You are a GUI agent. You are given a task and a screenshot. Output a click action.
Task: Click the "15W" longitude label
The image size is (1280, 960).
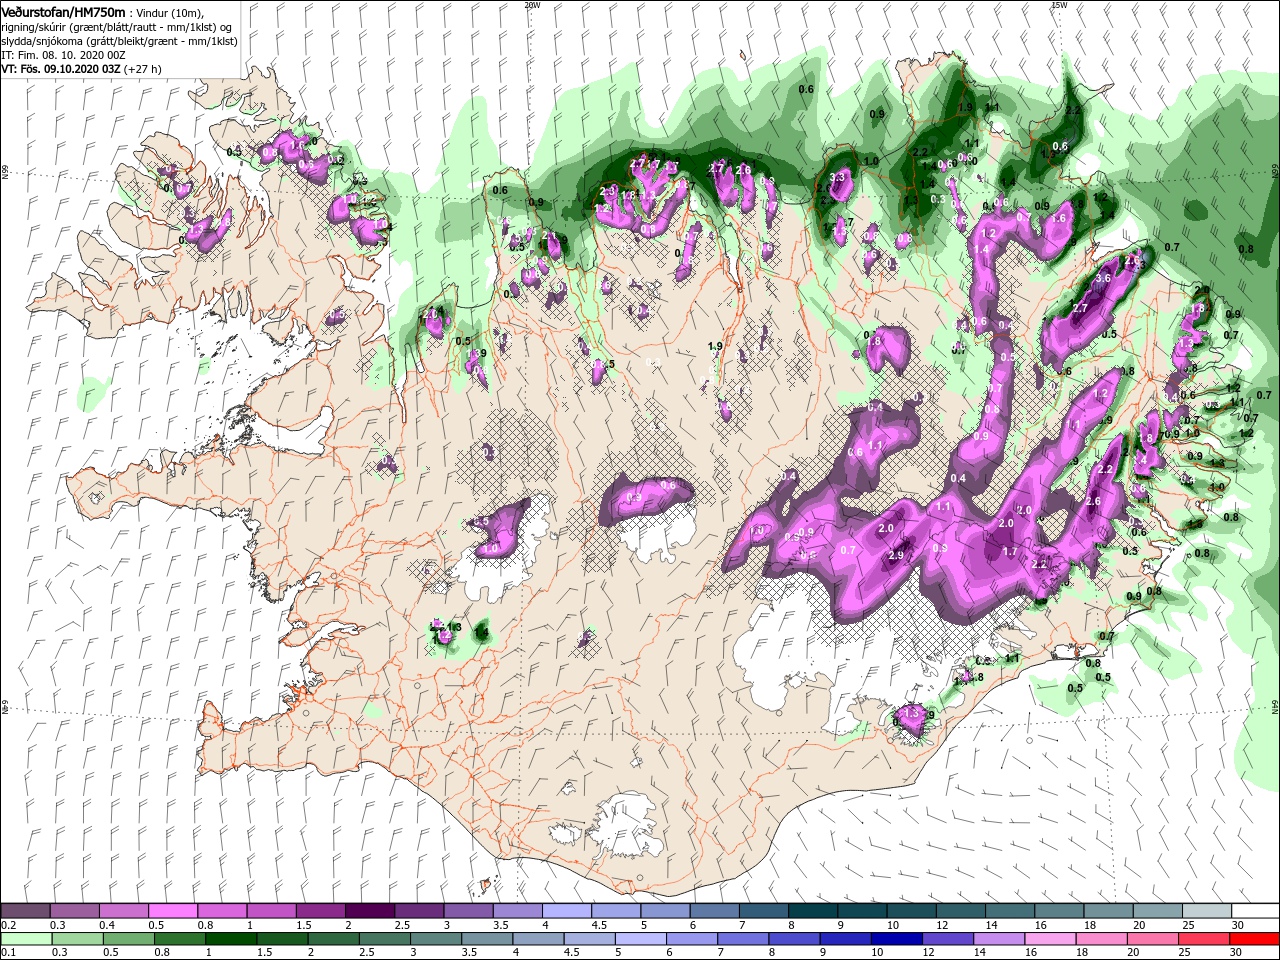click(x=1059, y=5)
